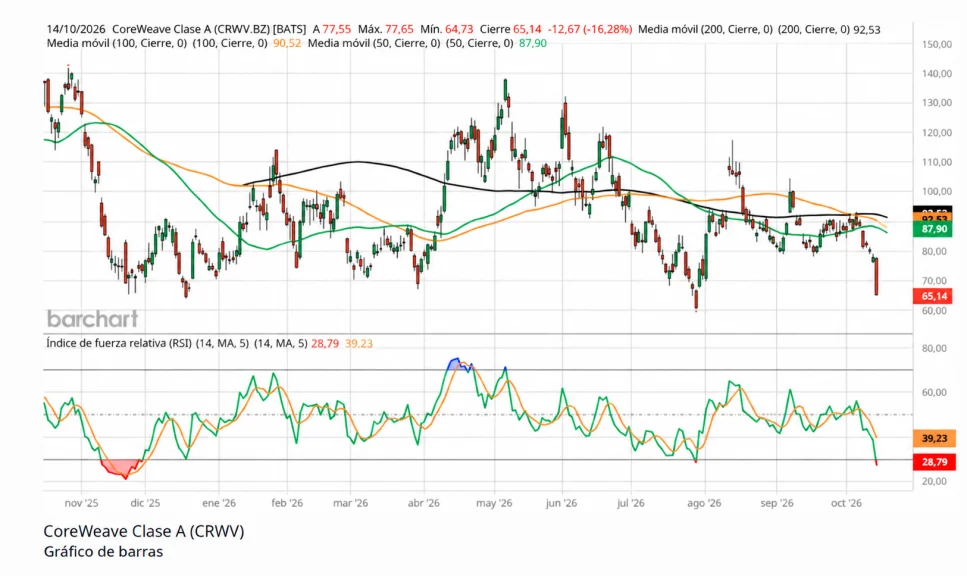Click the 130,00 price axis label
Image resolution: width=967 pixels, height=576 pixels.
pyautogui.click(x=937, y=102)
